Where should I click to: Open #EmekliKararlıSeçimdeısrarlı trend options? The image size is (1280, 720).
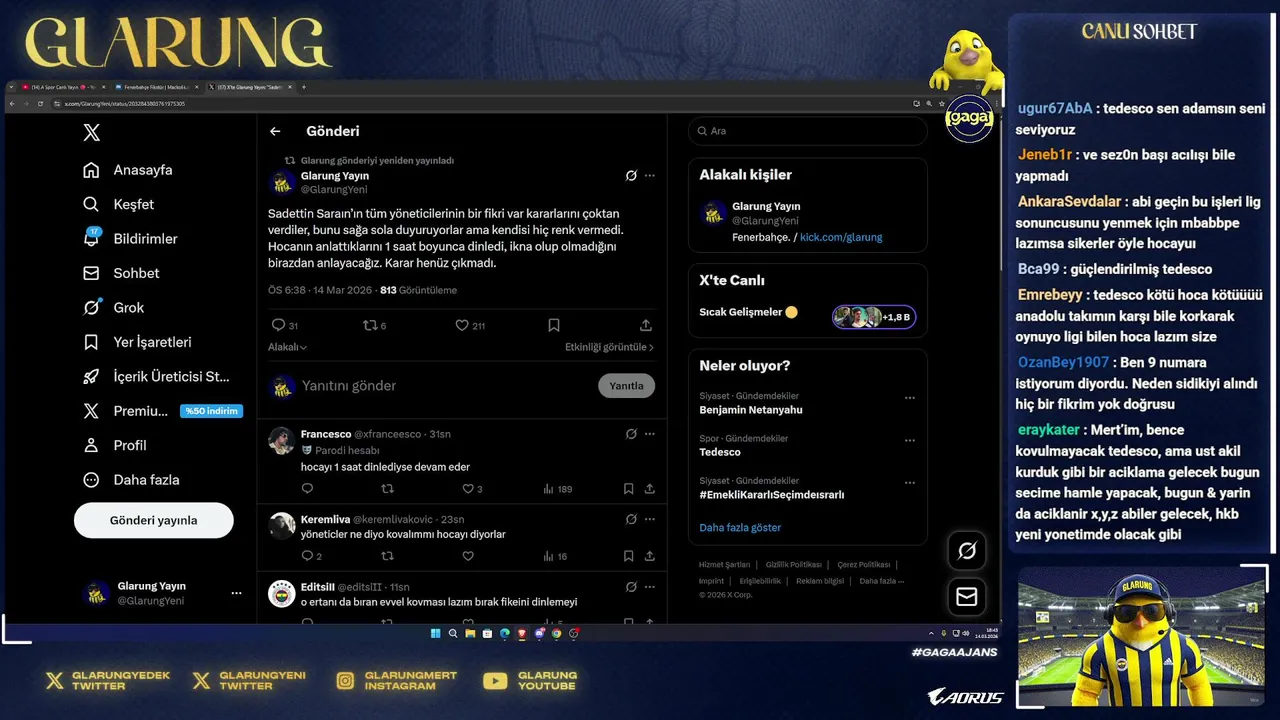click(910, 483)
